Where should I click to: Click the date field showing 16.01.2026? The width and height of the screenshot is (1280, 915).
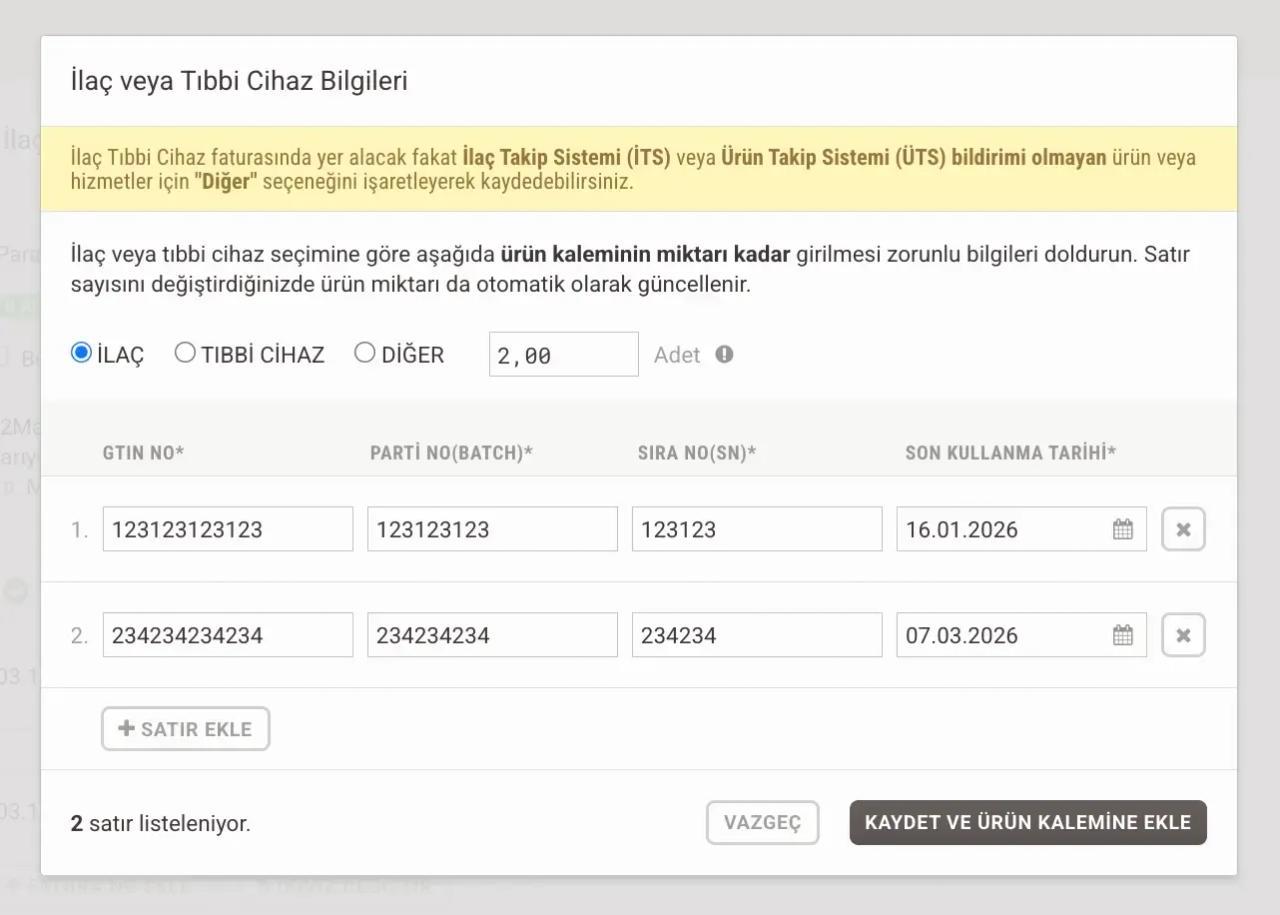tap(1000, 529)
